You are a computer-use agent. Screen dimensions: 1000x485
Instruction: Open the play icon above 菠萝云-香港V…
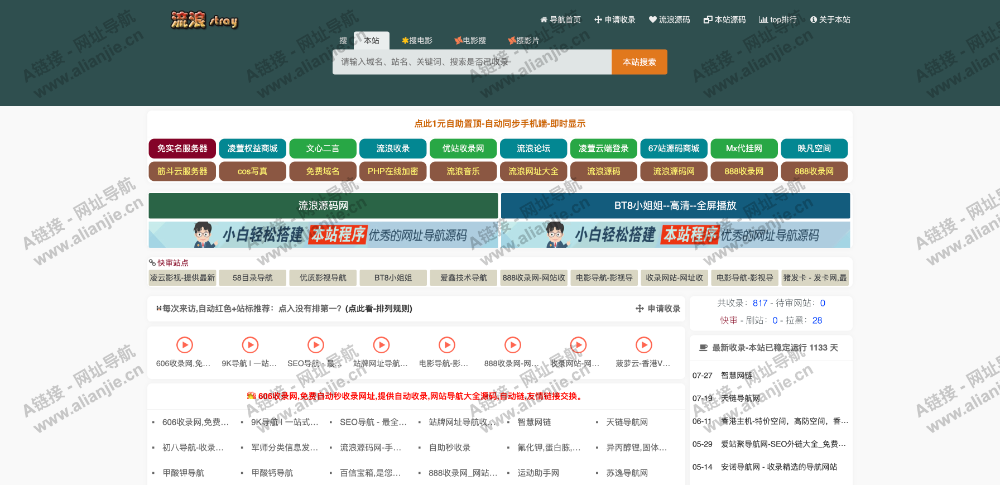[x=644, y=345]
